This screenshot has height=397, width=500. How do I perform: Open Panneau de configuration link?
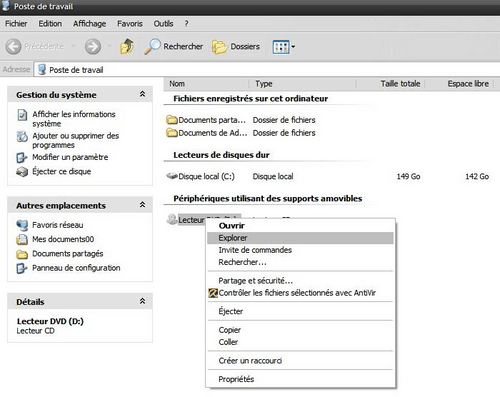click(x=76, y=268)
